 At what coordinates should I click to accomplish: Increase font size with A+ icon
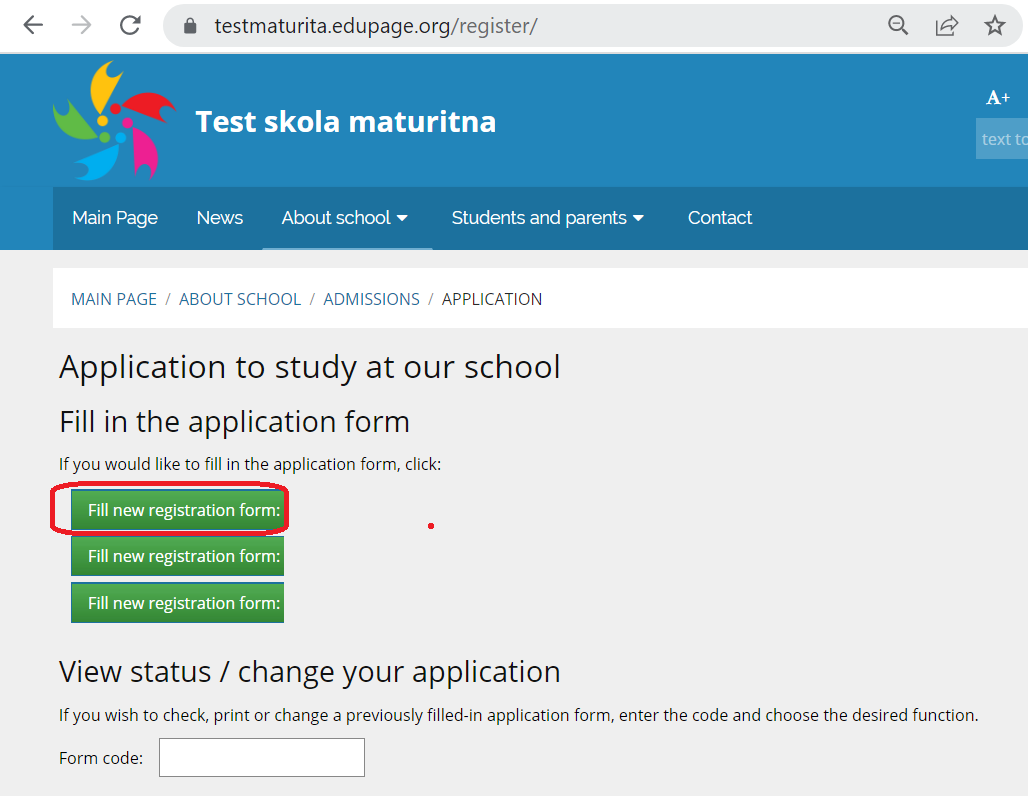[998, 98]
